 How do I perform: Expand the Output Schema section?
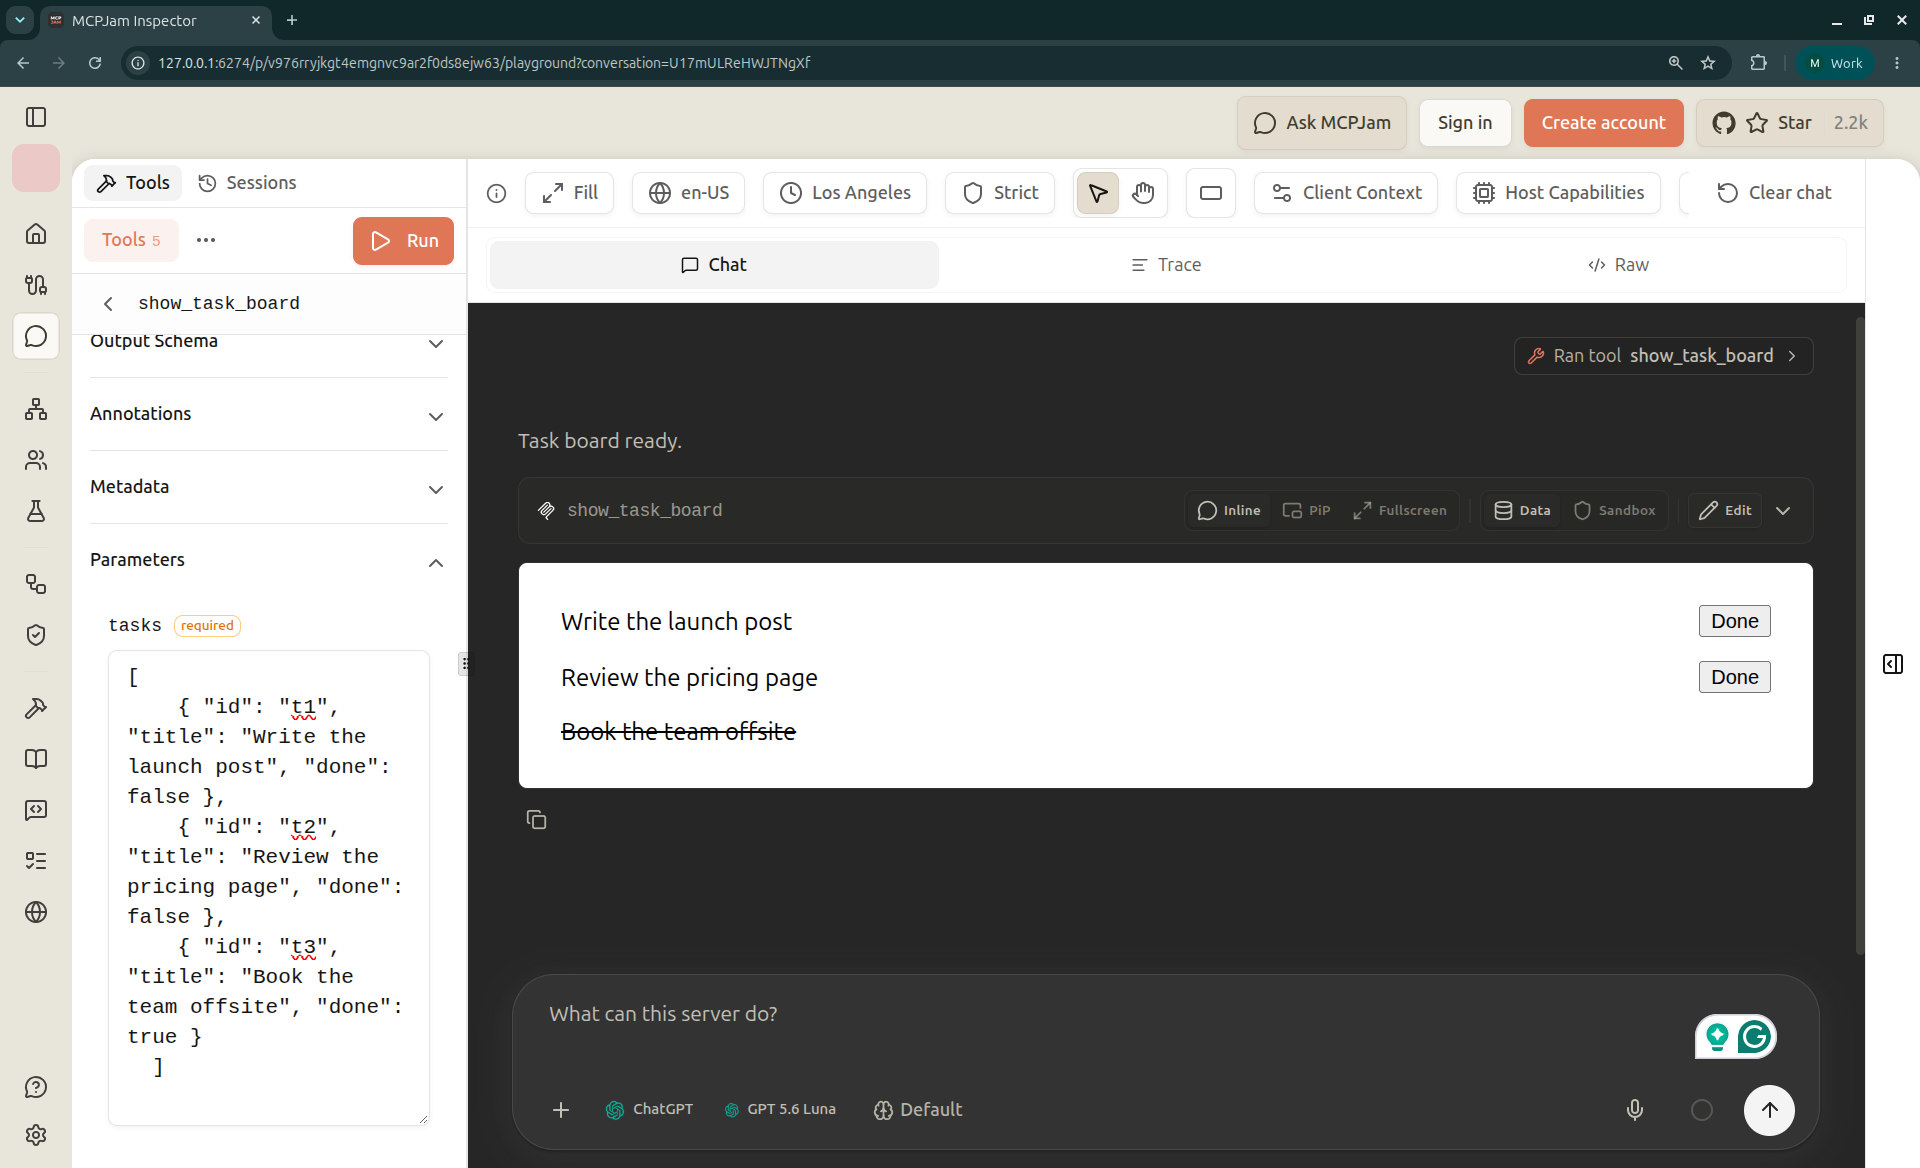pos(269,342)
